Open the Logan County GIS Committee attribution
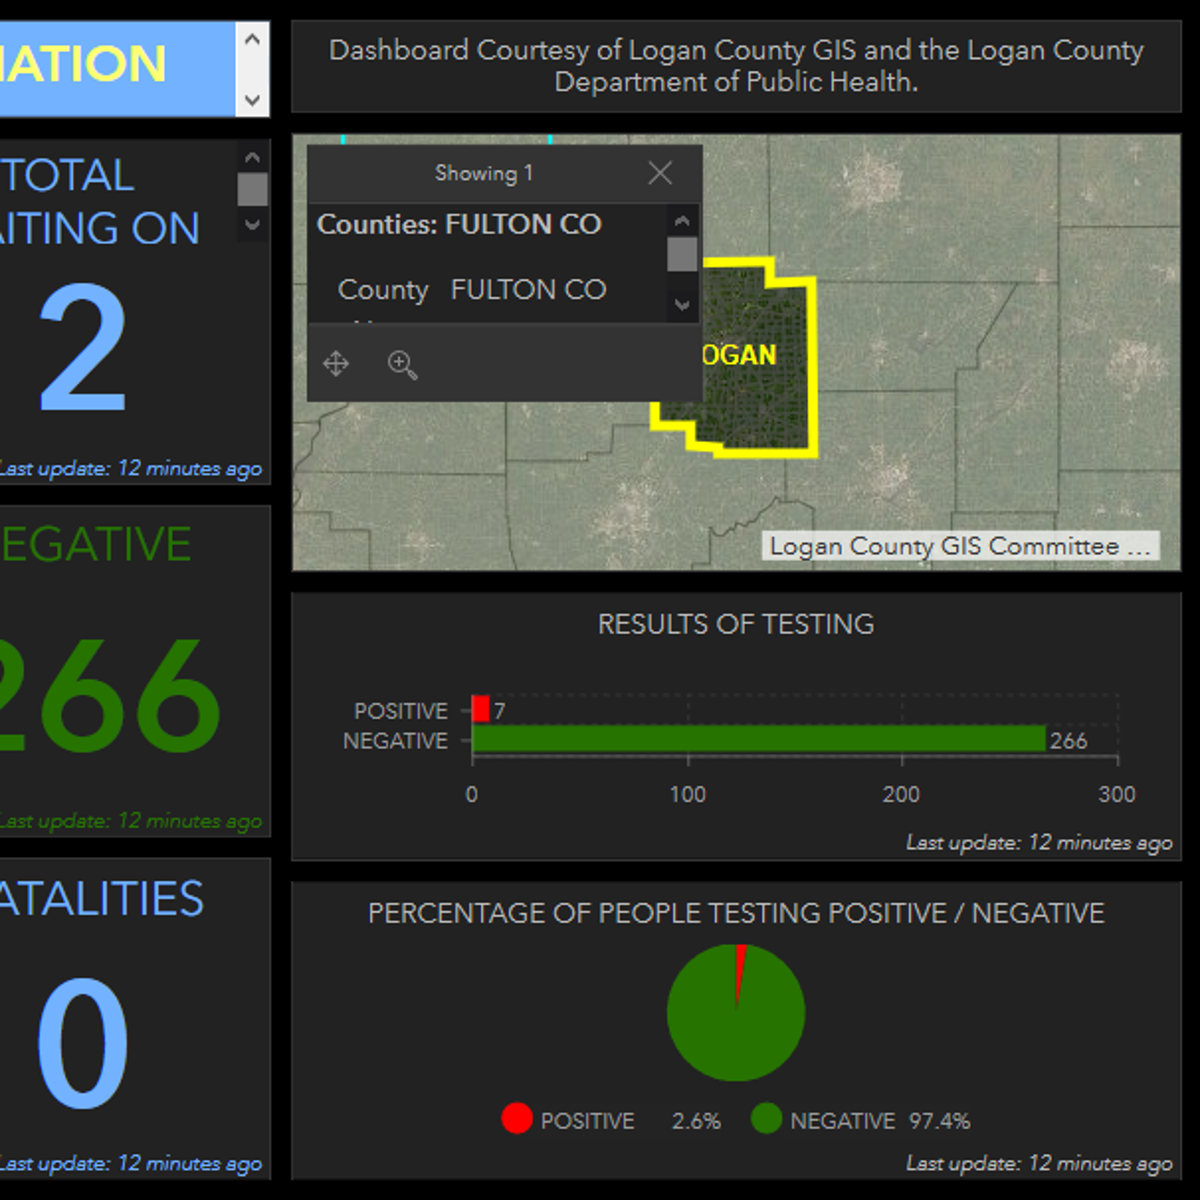Viewport: 1200px width, 1200px height. click(x=962, y=546)
